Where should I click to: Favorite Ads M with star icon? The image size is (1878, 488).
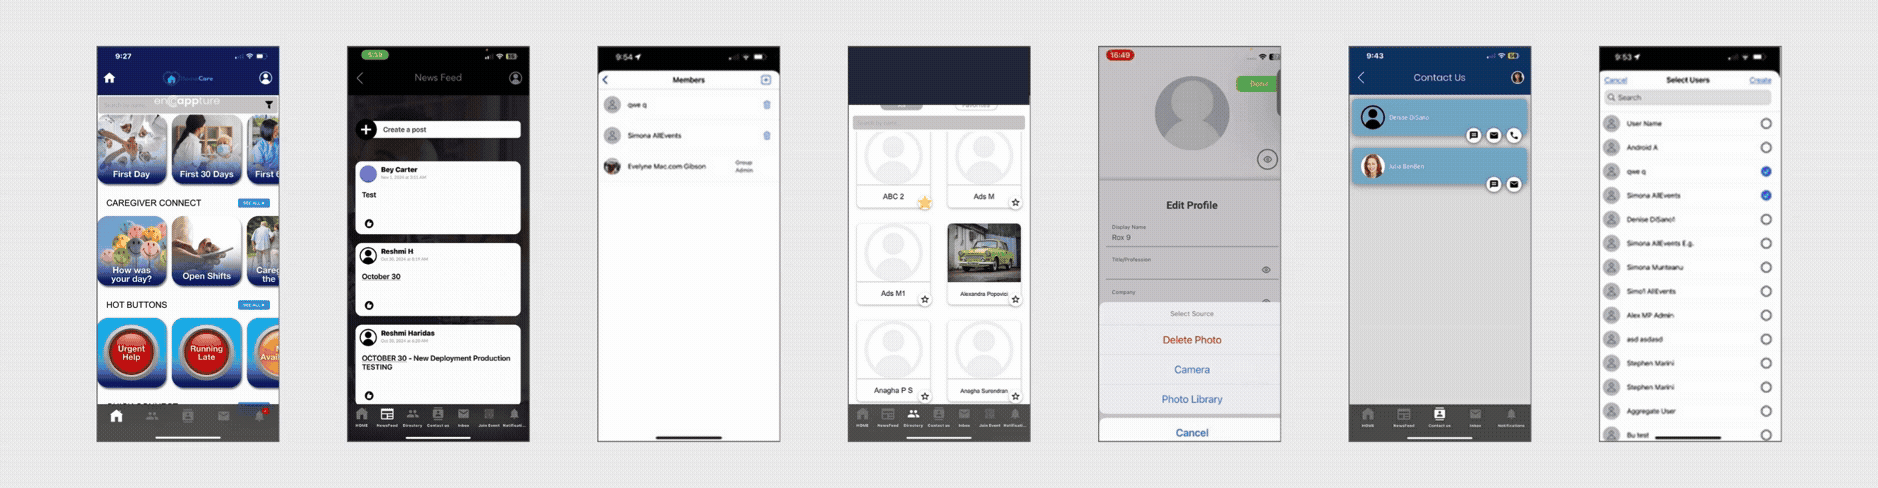tap(1015, 203)
